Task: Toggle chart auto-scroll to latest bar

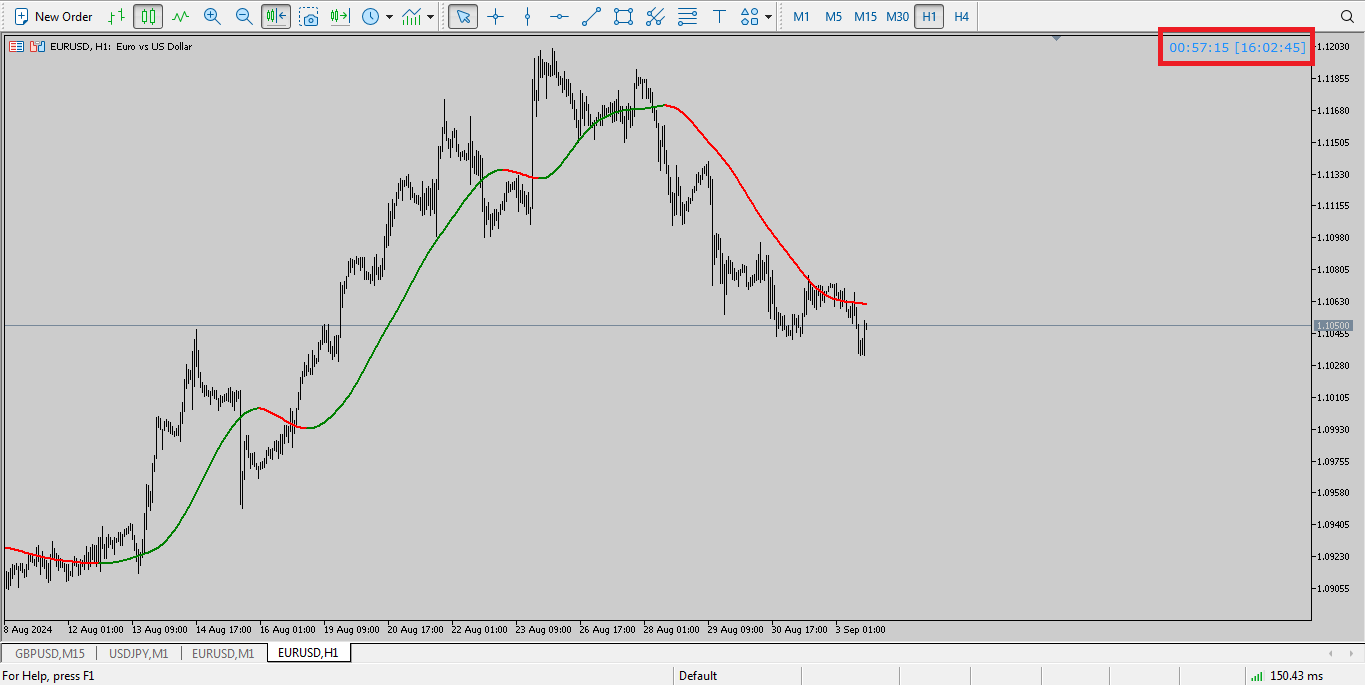Action: 276,16
